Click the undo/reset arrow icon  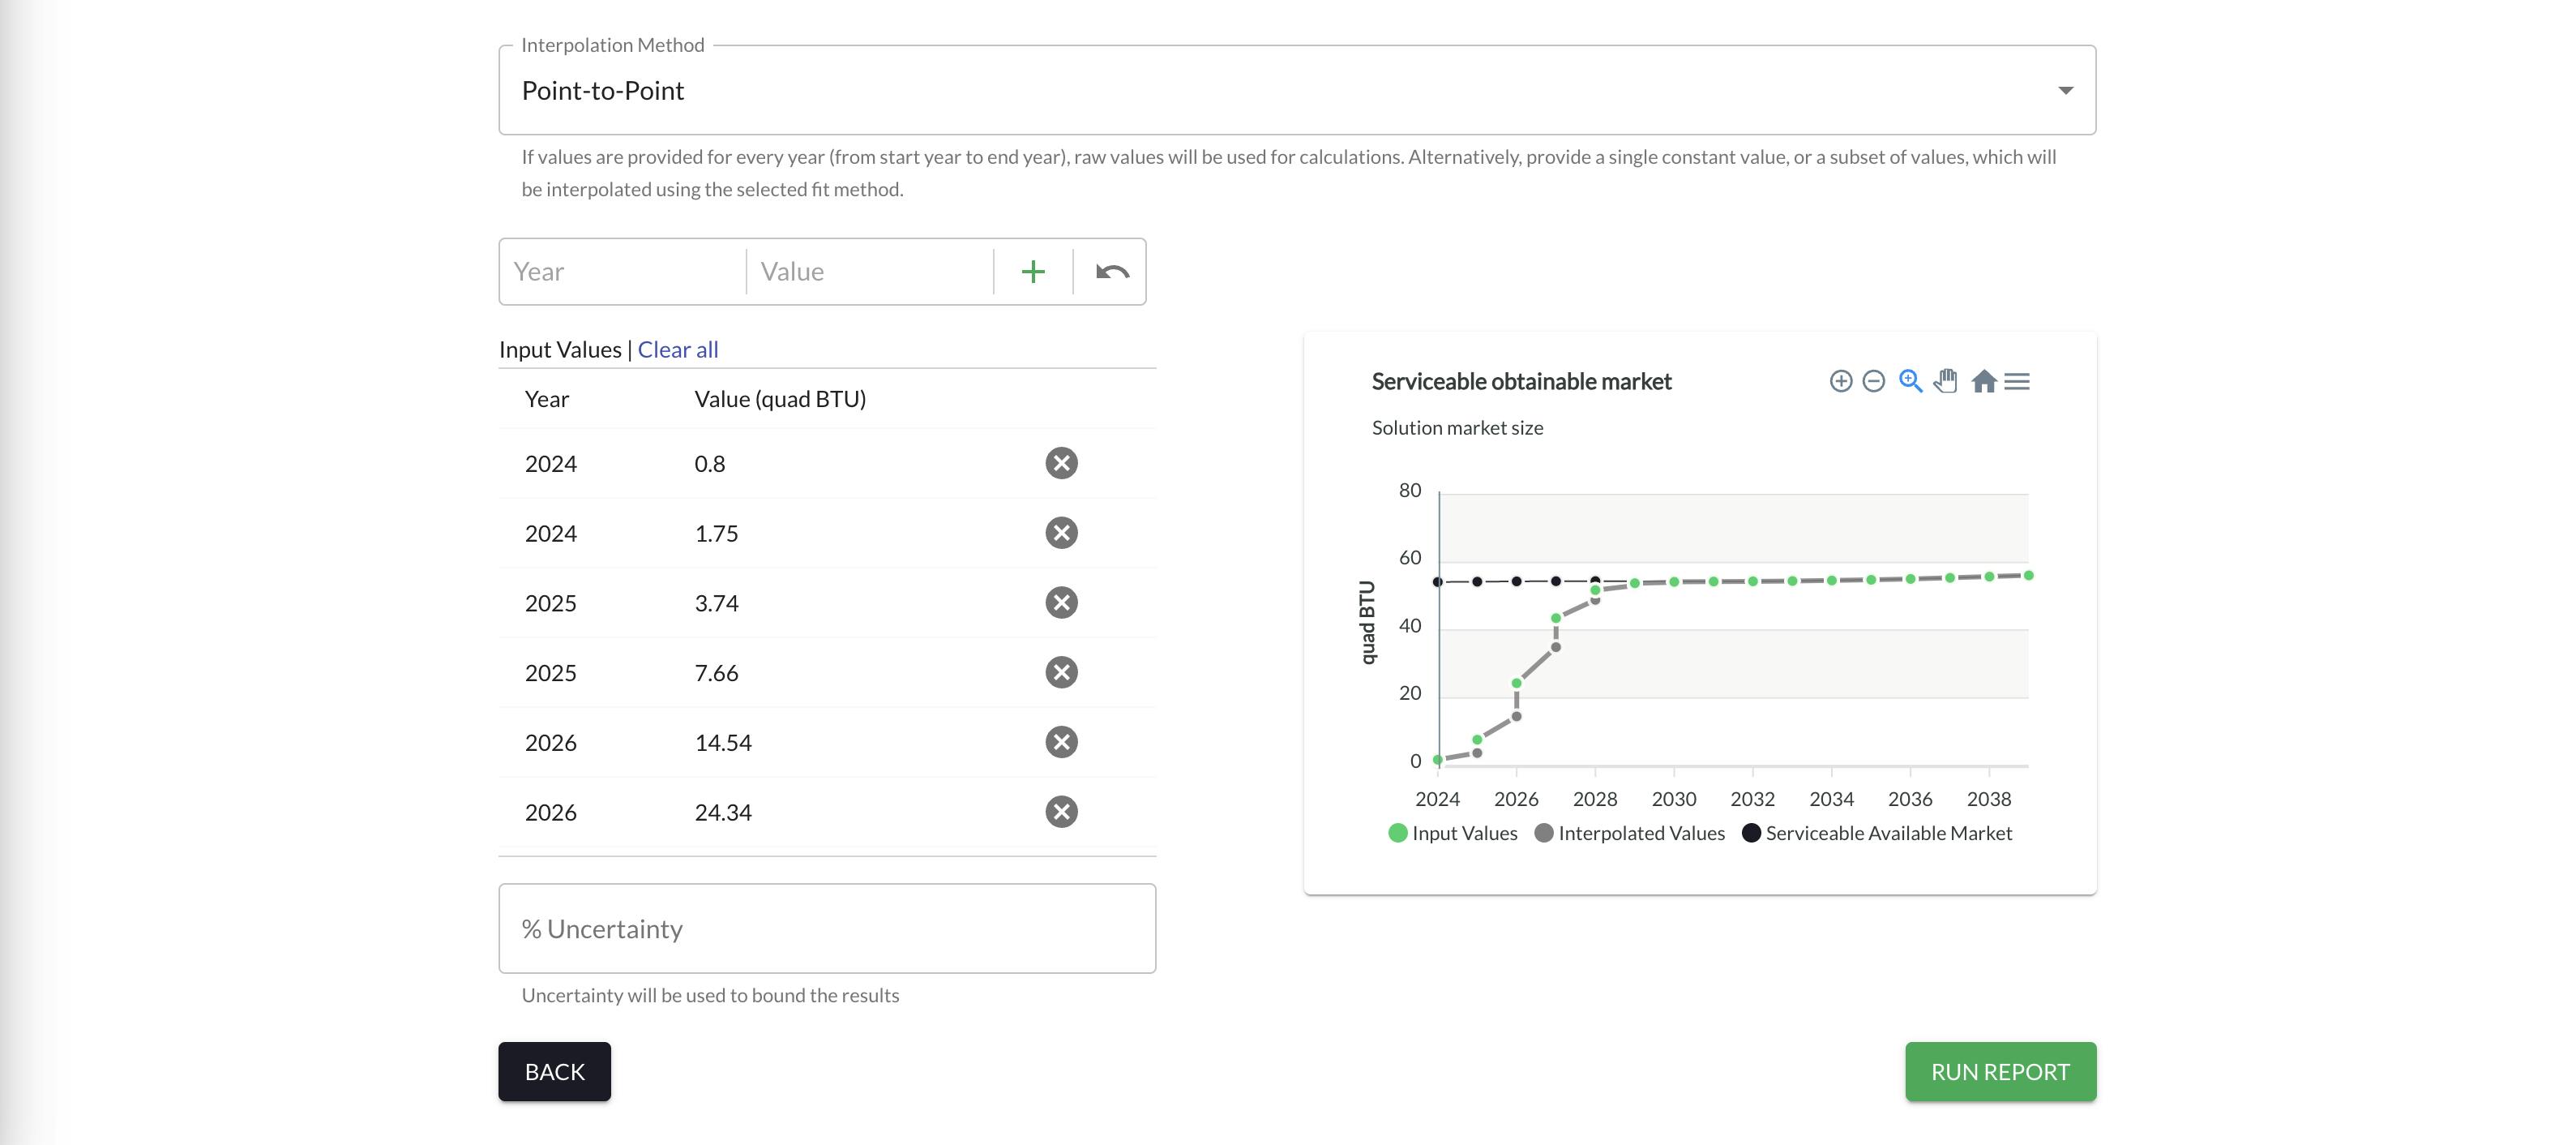tap(1109, 269)
